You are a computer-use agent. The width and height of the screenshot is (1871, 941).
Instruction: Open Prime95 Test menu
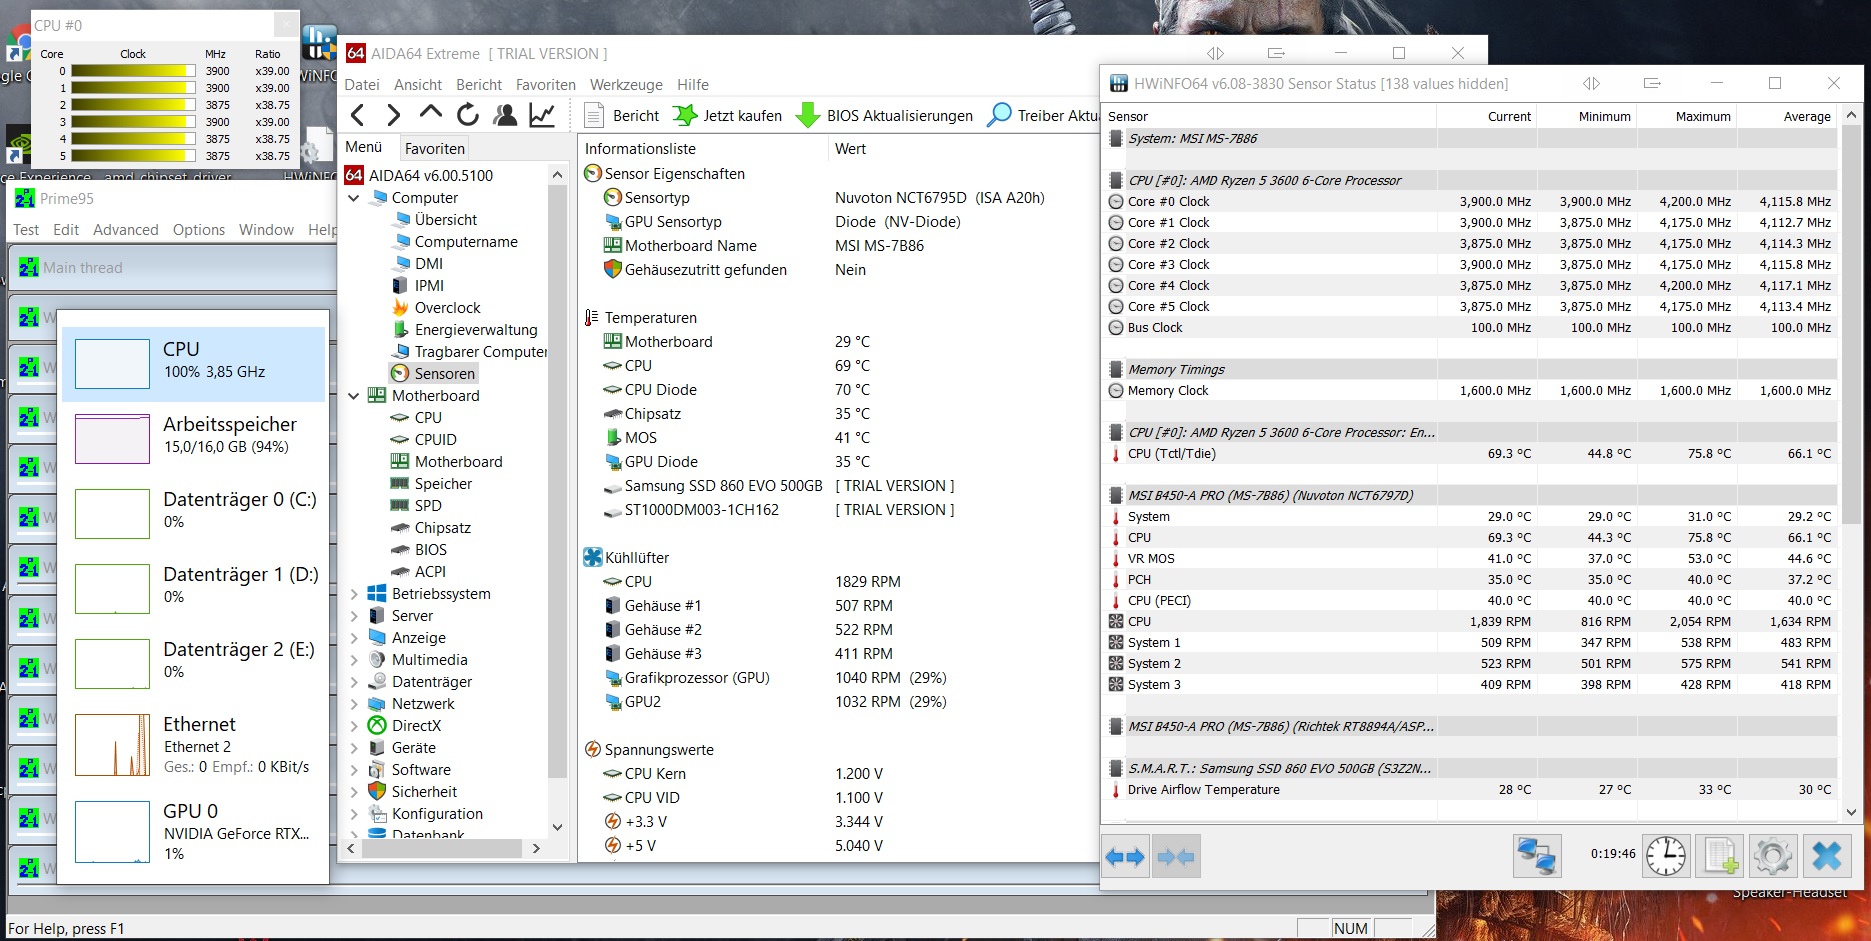point(26,230)
